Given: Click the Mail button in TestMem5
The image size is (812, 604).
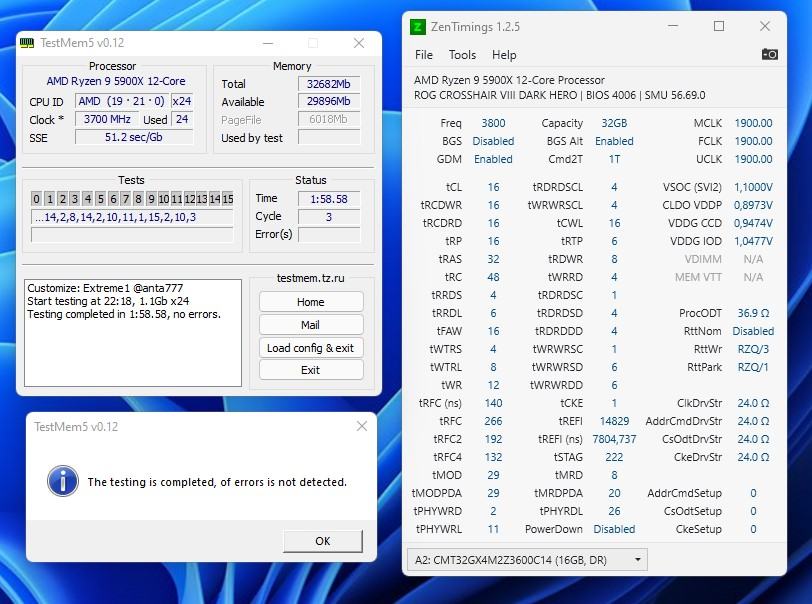Looking at the screenshot, I should [311, 325].
